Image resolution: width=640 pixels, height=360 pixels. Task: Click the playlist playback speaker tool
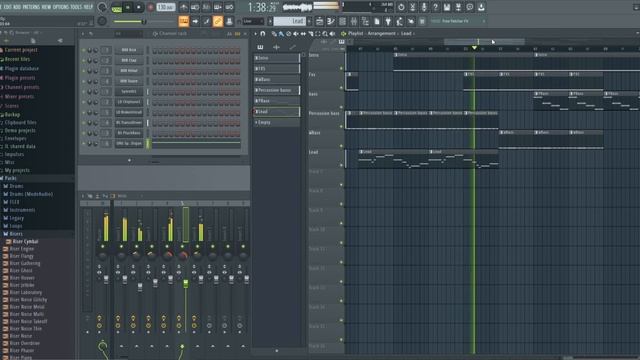tap(333, 33)
